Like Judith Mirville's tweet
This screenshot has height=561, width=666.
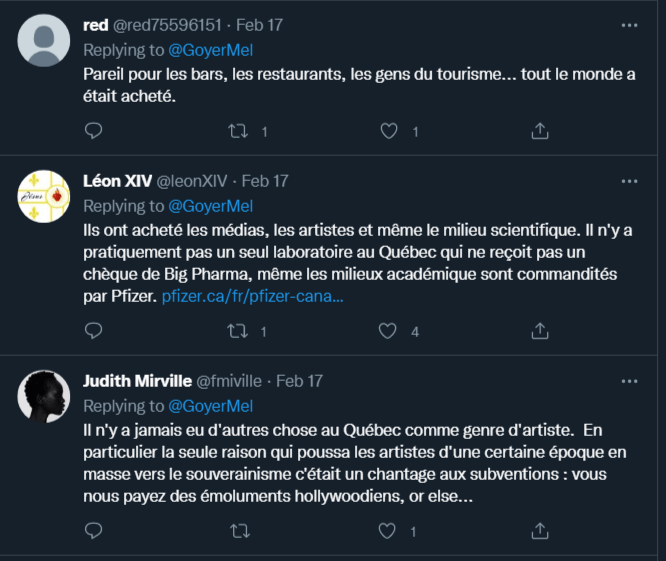(390, 530)
